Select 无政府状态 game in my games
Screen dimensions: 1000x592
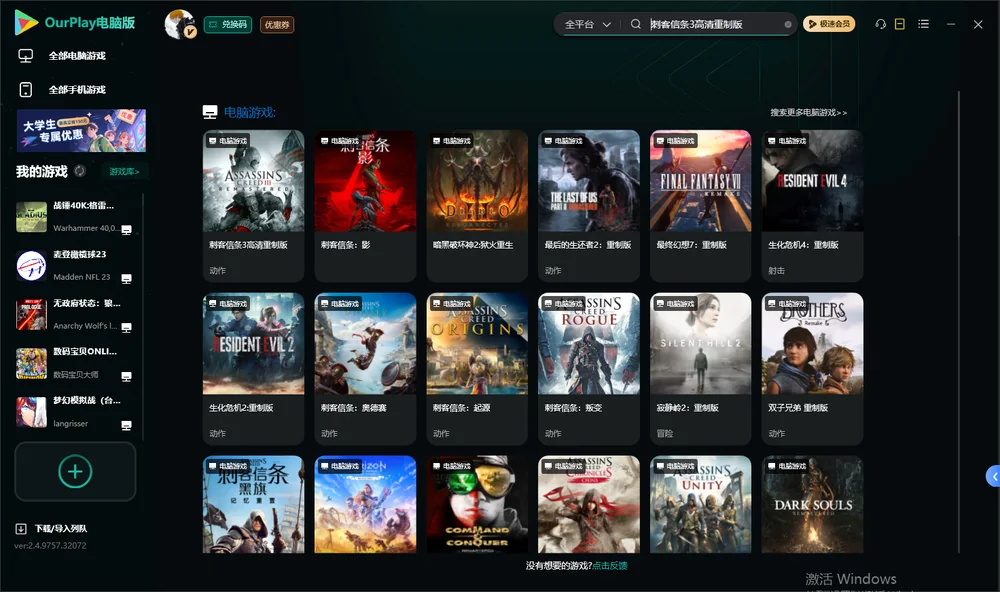tap(74, 314)
